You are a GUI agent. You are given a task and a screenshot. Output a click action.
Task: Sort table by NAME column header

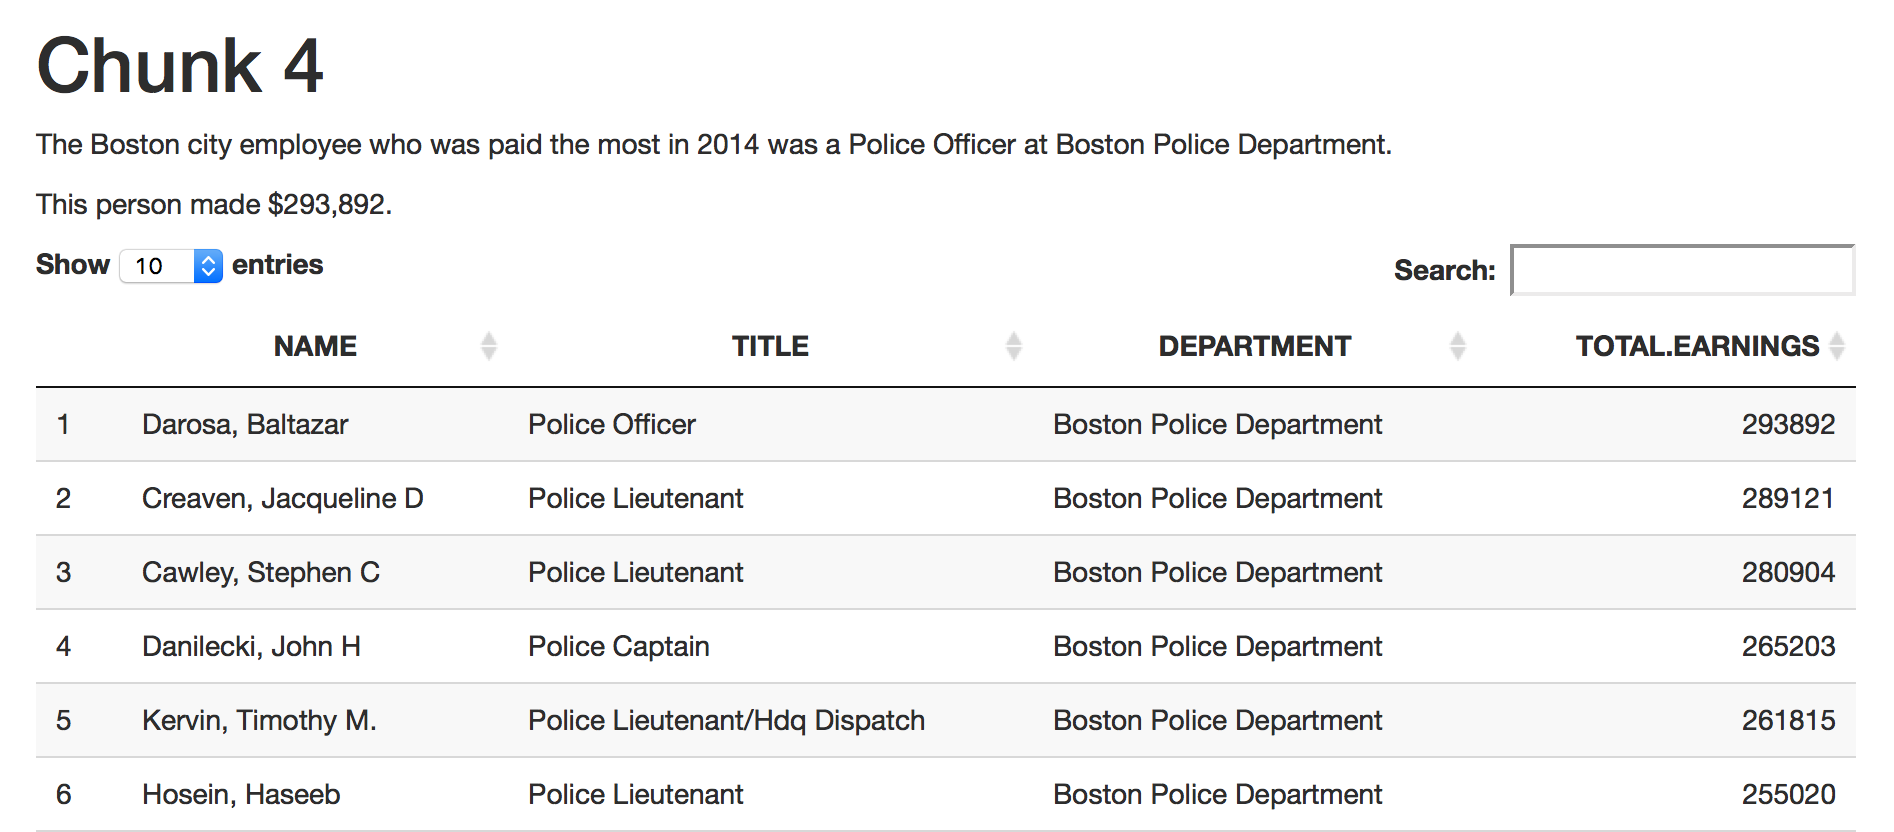point(315,346)
